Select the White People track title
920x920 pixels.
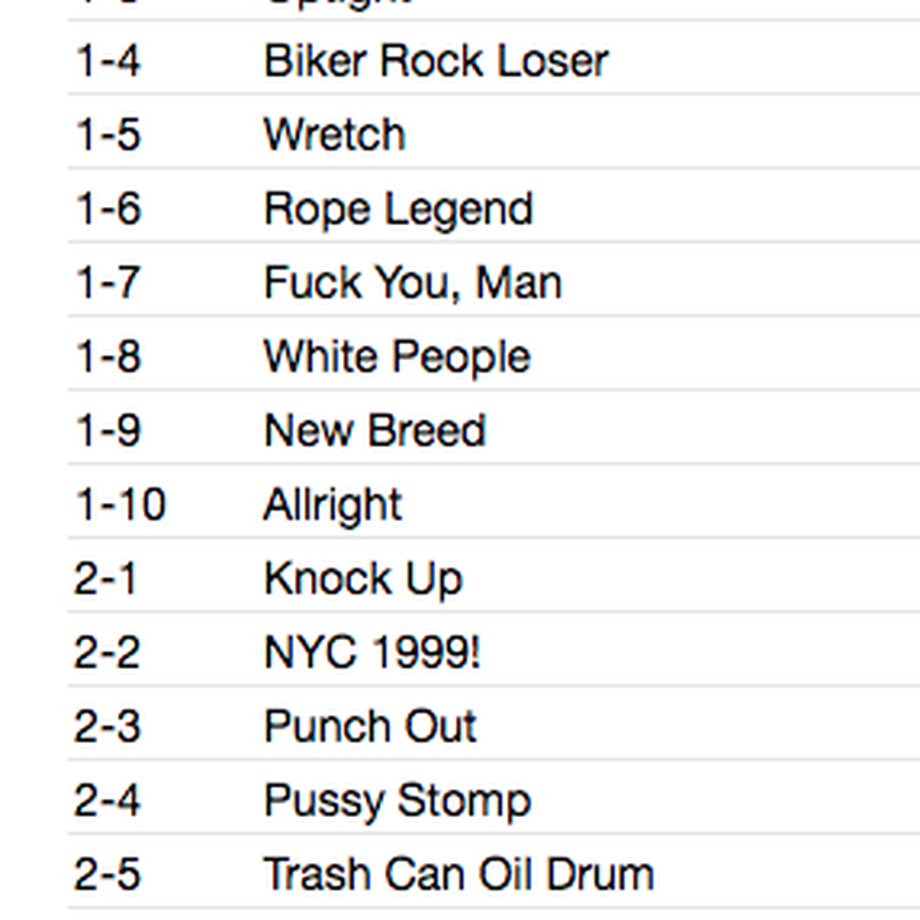click(x=397, y=357)
